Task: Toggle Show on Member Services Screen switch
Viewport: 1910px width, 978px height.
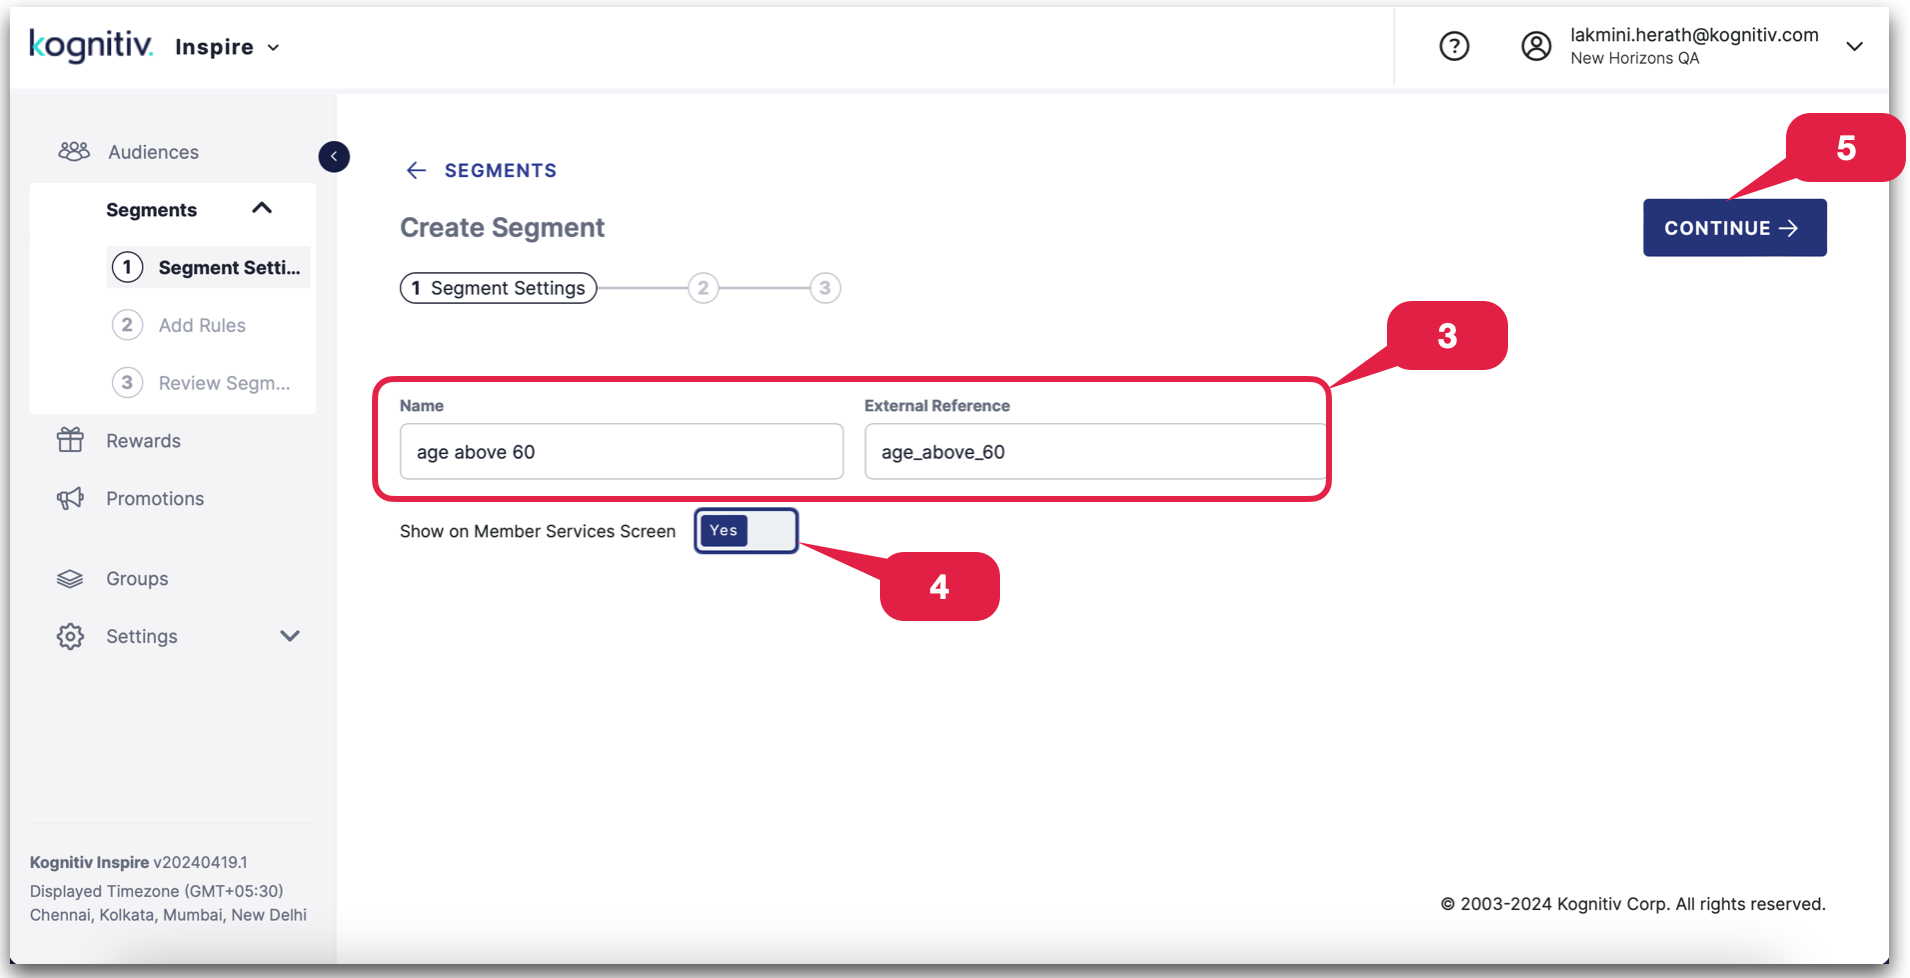Action: pos(747,531)
